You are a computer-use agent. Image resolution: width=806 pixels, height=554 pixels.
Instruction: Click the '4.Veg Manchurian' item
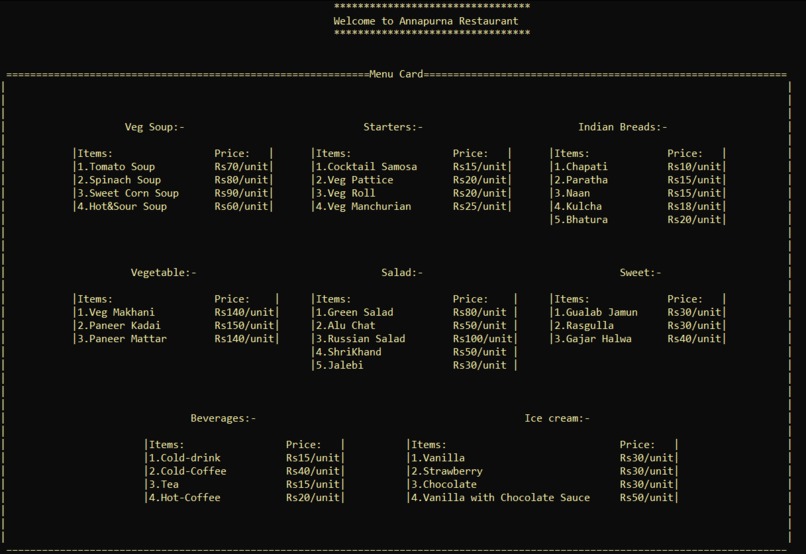click(363, 207)
